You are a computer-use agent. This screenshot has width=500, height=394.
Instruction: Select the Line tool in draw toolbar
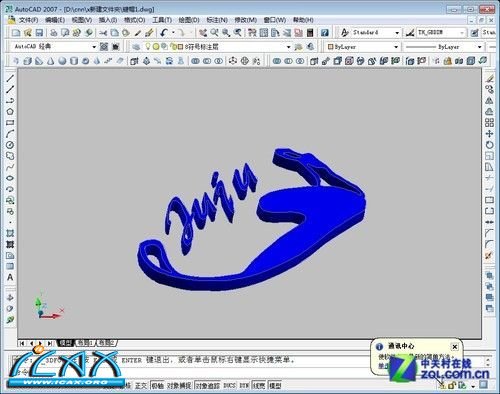pos(10,78)
